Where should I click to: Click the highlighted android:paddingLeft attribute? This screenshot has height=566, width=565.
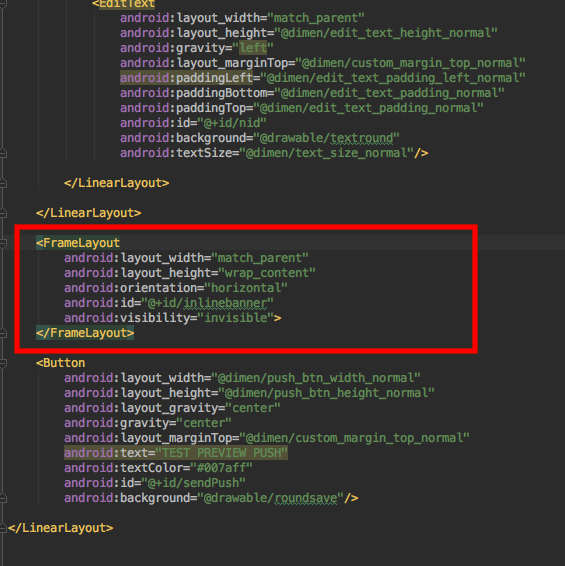(186, 78)
